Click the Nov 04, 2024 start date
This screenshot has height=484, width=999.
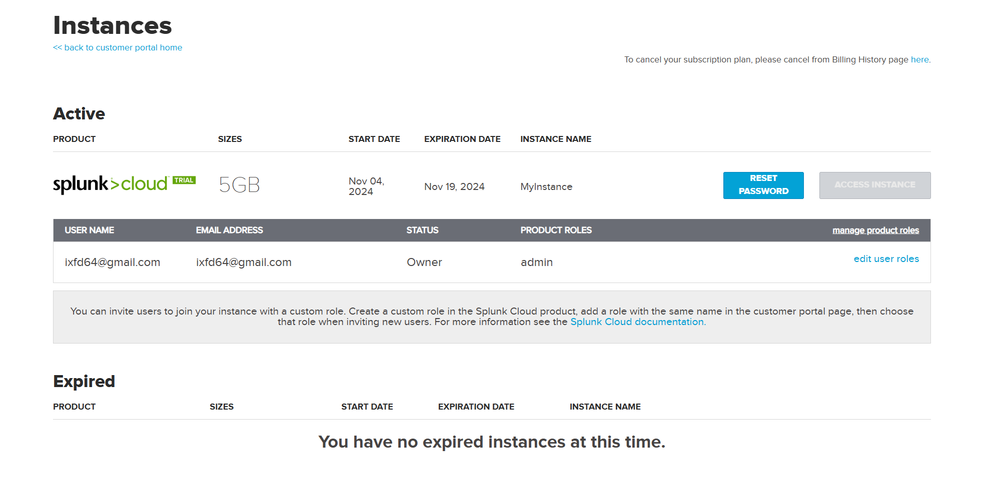tap(366, 186)
